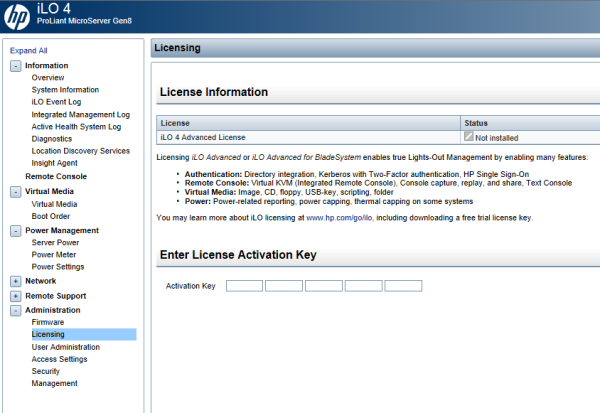Open Integrated Management Log
Image resolution: width=600 pixels, height=413 pixels.
tap(81, 114)
